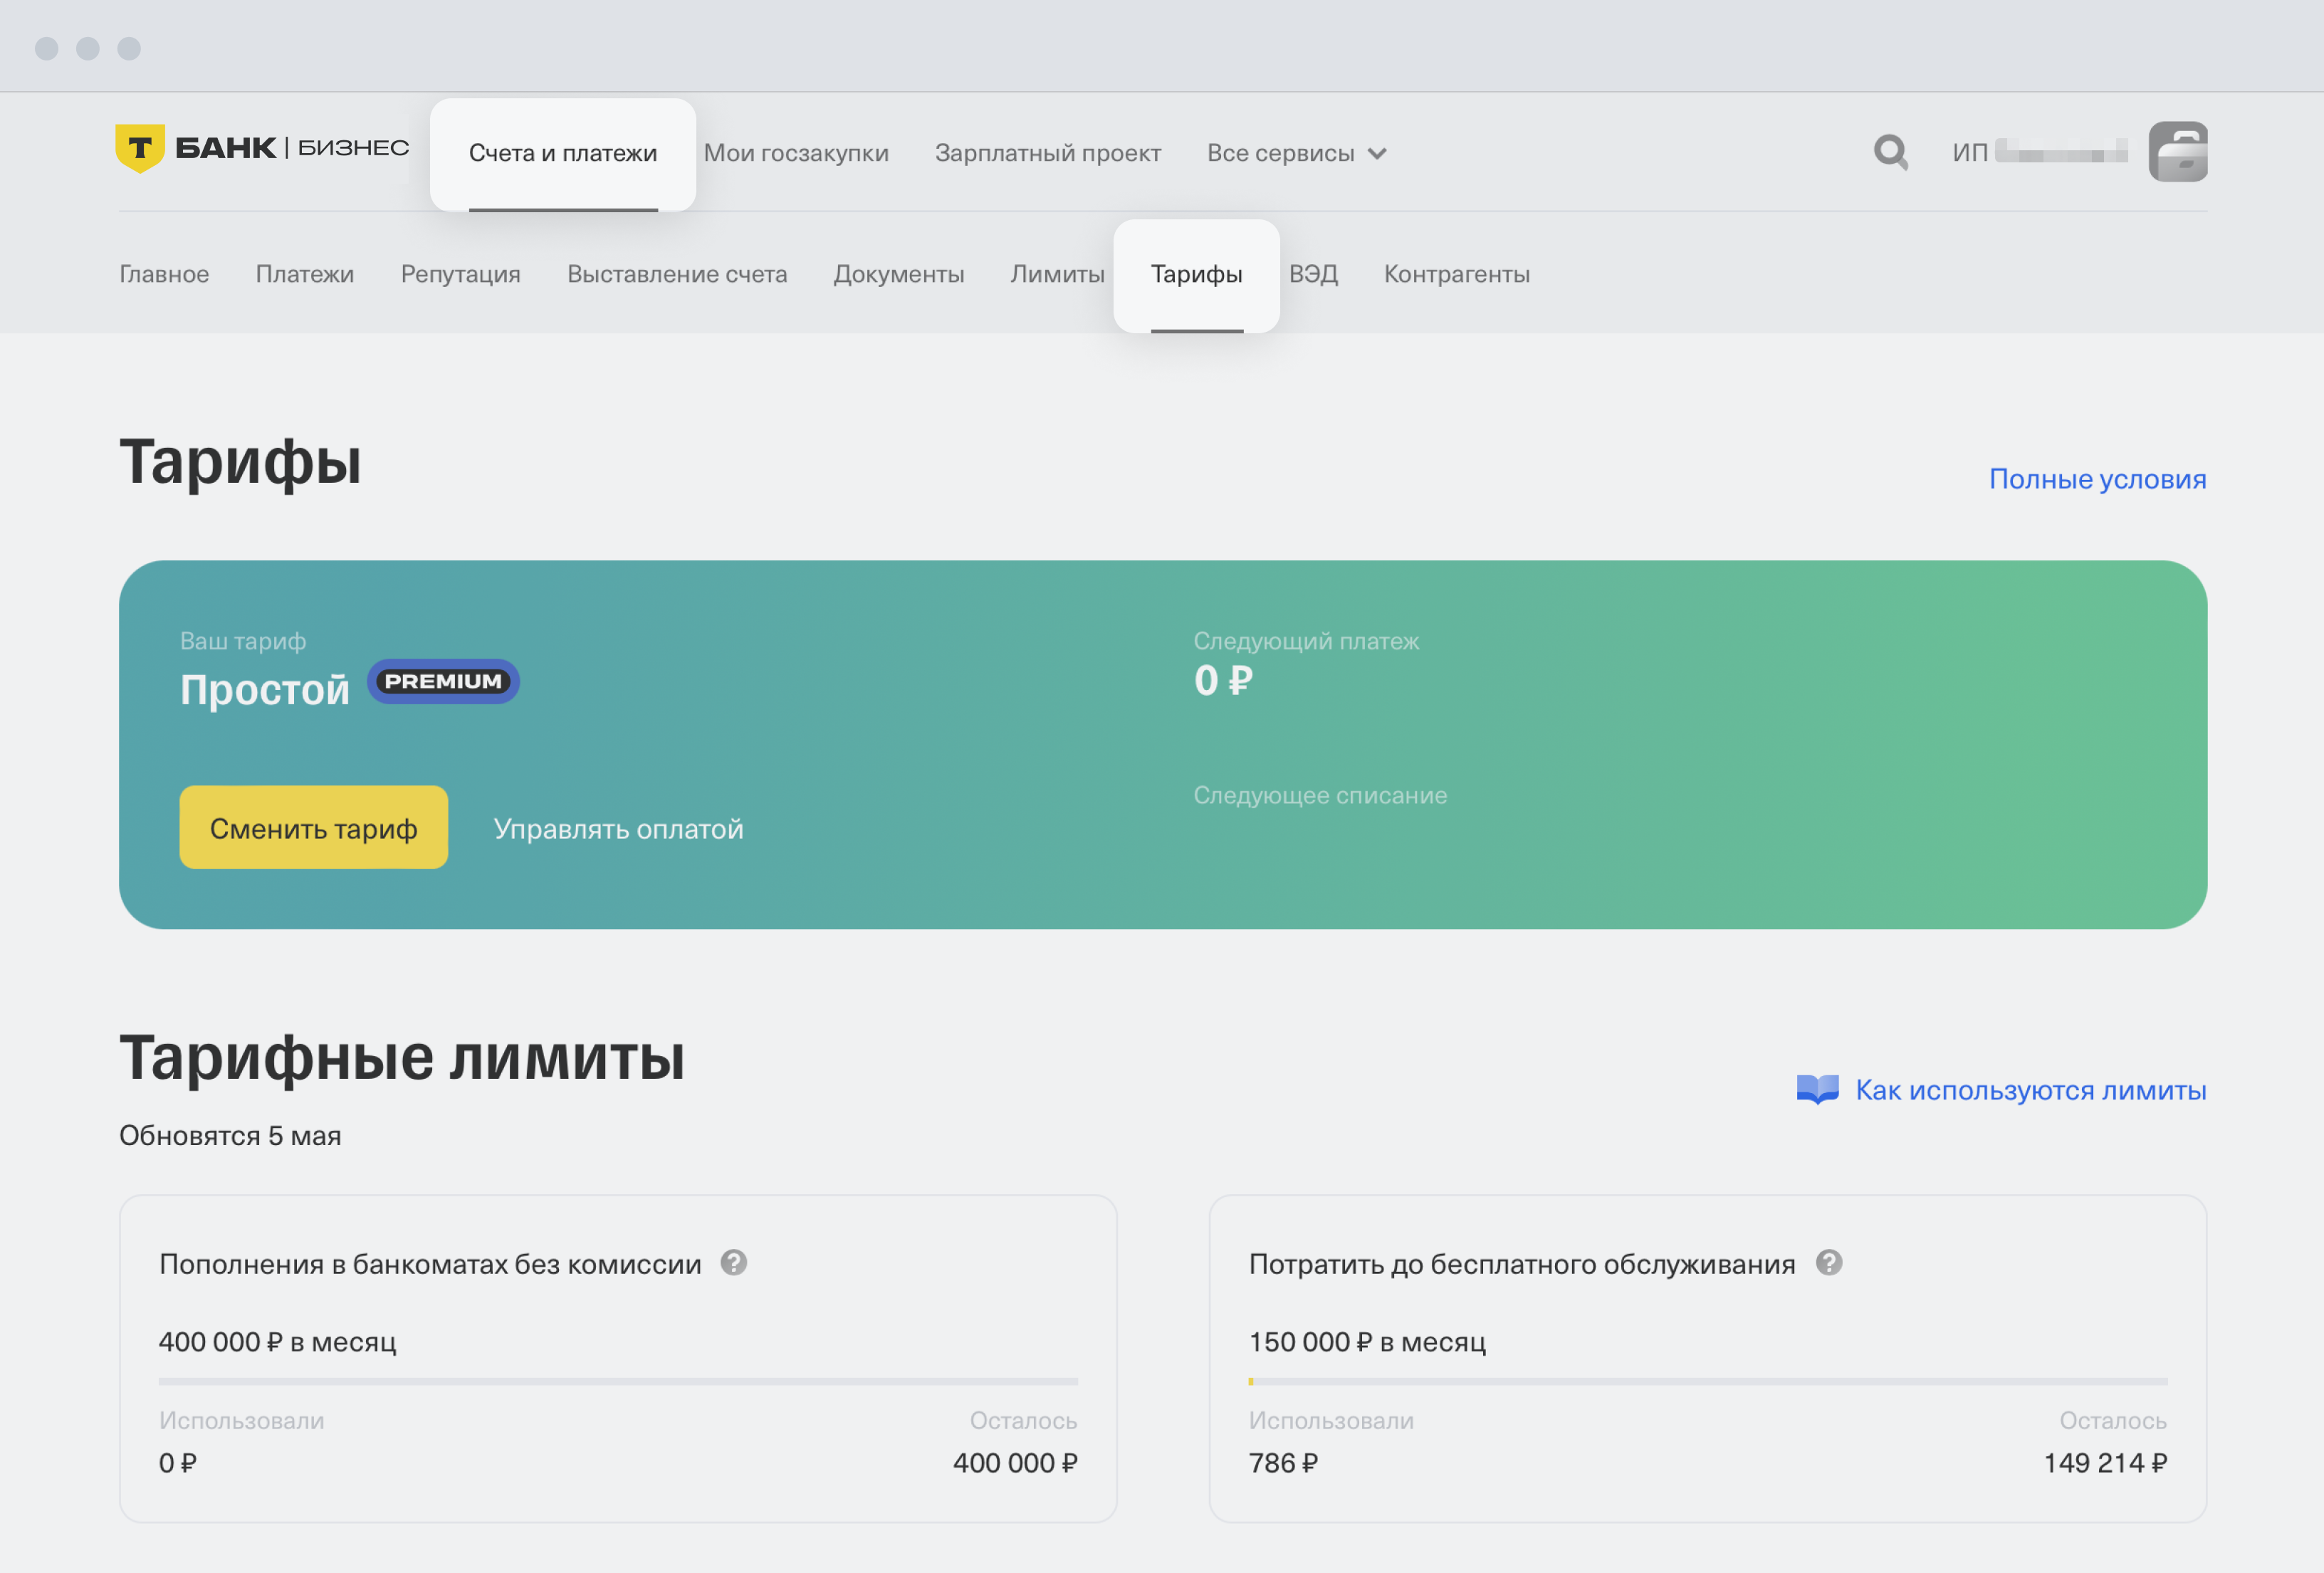2324x1573 pixels.
Task: Click the Обновятся 5 мая text
Action: pyautogui.click(x=230, y=1136)
